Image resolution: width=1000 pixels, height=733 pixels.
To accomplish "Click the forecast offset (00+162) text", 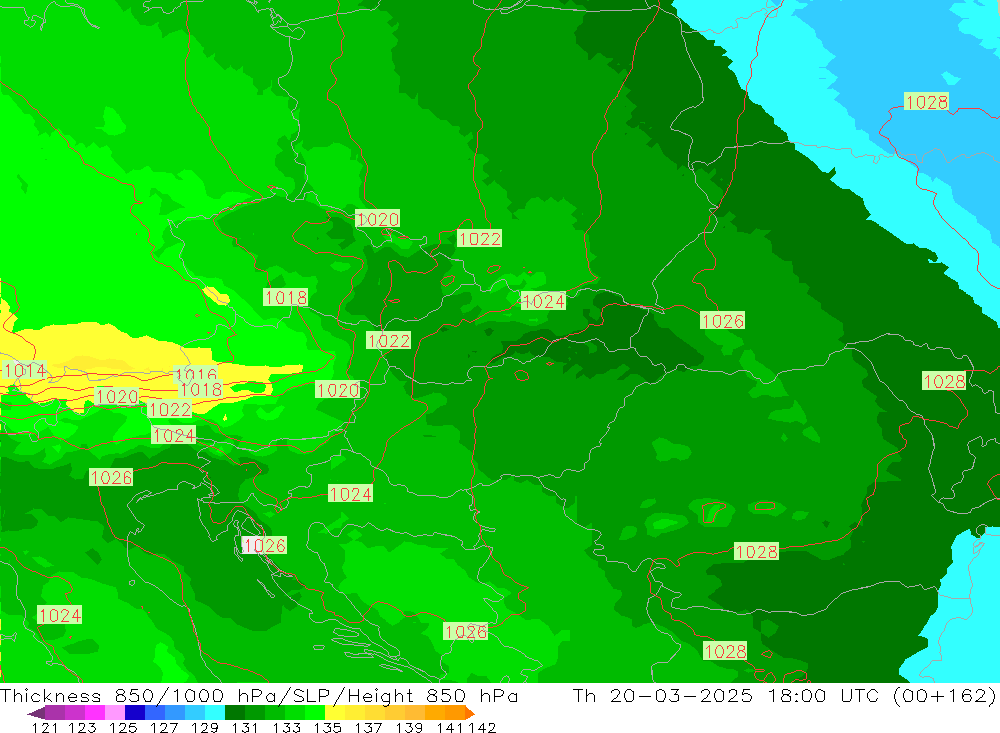I will coord(945,695).
